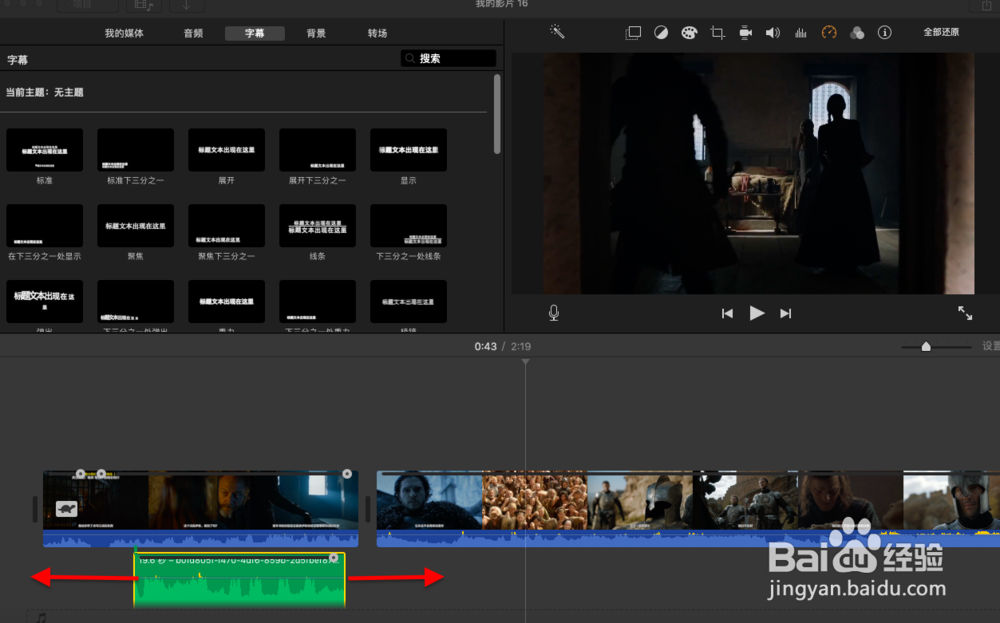Select the 展开 title thumbnail
Screen dimensions: 1000x623
[226, 150]
